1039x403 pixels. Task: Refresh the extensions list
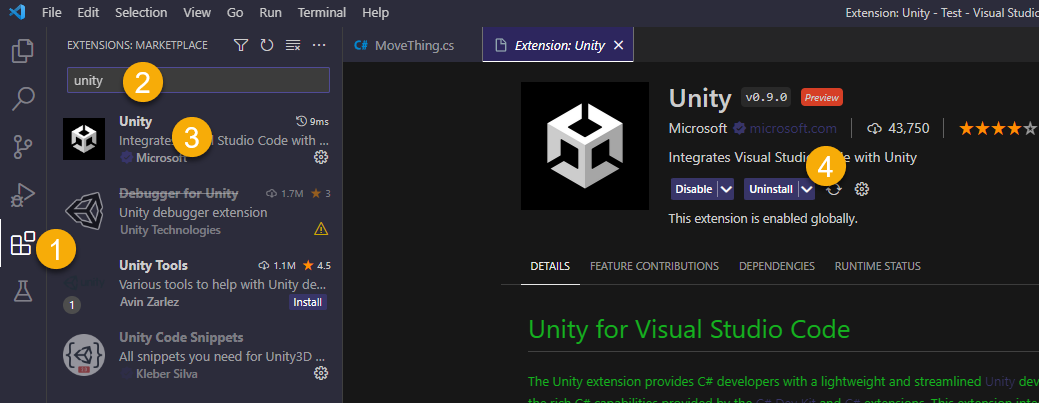click(267, 45)
